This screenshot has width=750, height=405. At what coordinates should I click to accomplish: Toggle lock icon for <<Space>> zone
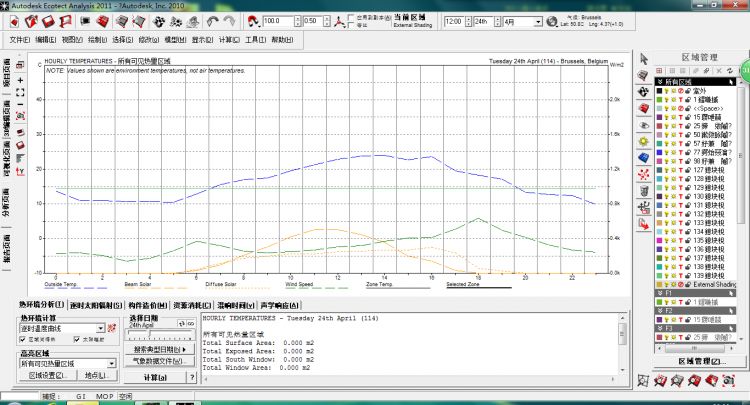pyautogui.click(x=687, y=109)
